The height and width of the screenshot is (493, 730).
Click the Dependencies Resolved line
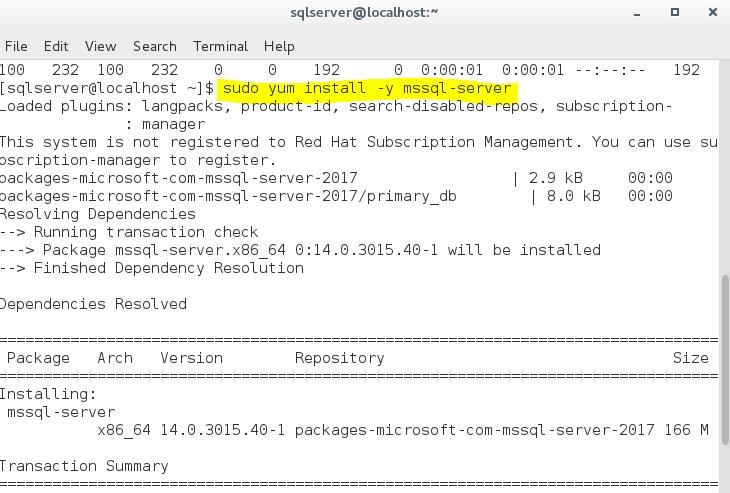coord(93,304)
